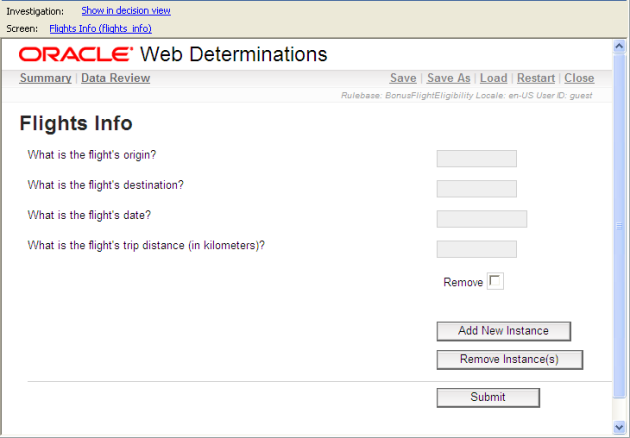
Task: Click the "What is the flight's date?" label
Action: click(89, 215)
